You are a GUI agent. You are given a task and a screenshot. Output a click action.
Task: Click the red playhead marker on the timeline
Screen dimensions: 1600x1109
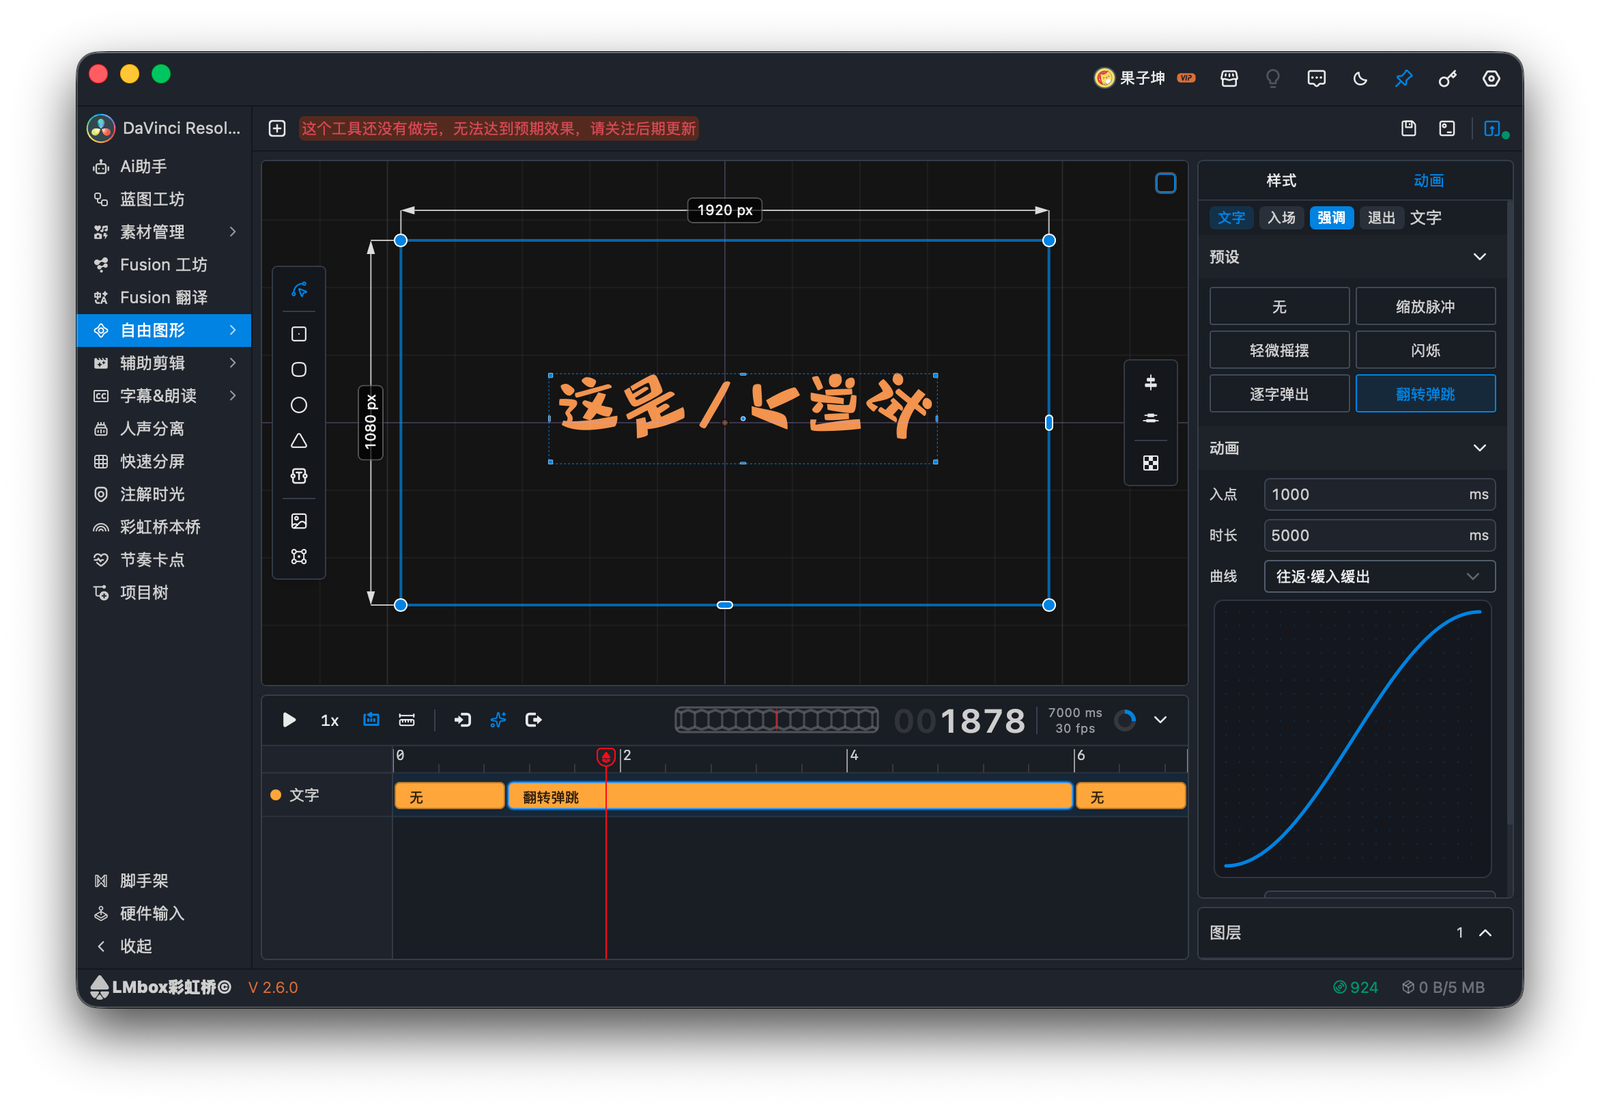[606, 757]
